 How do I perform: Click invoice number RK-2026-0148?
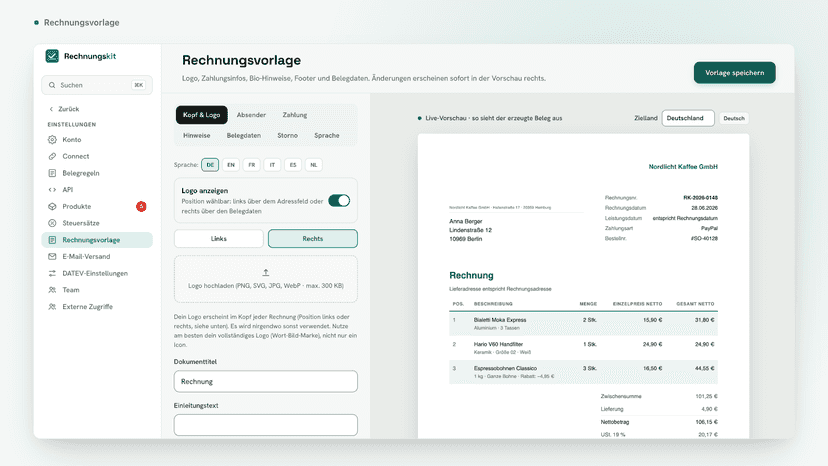click(x=700, y=198)
